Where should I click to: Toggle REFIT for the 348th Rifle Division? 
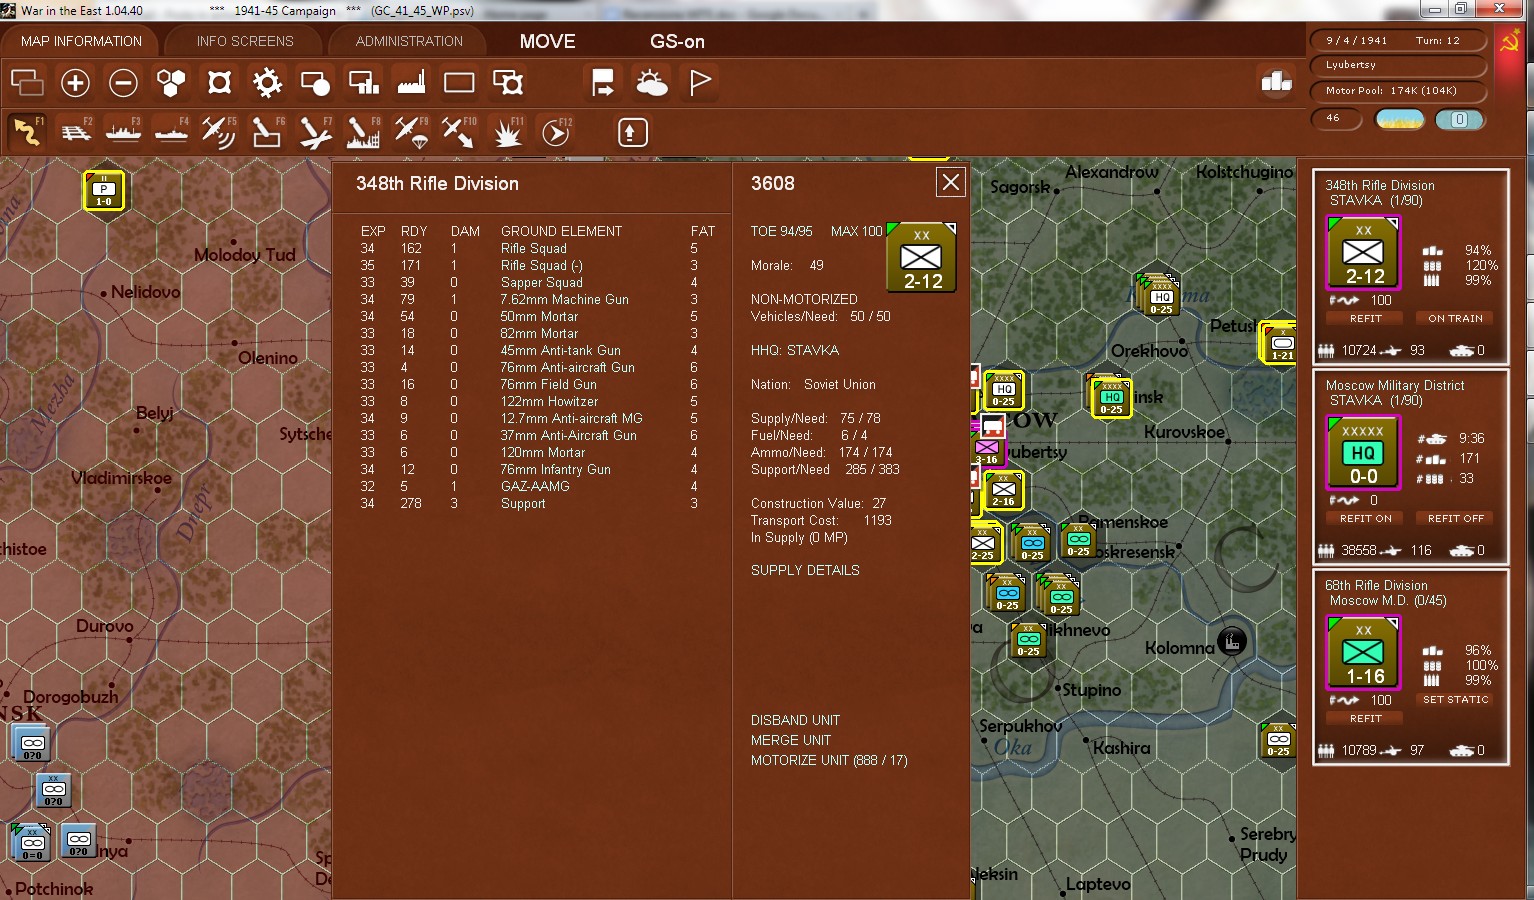pyautogui.click(x=1366, y=318)
